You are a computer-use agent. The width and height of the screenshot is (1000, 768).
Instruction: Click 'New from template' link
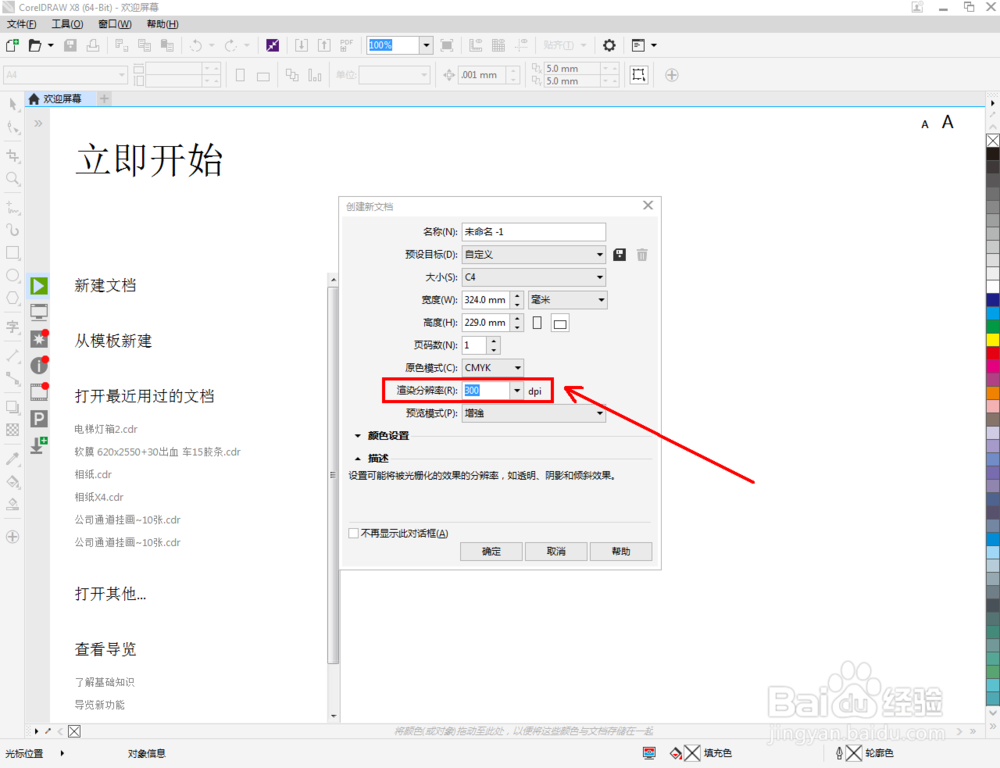[113, 341]
